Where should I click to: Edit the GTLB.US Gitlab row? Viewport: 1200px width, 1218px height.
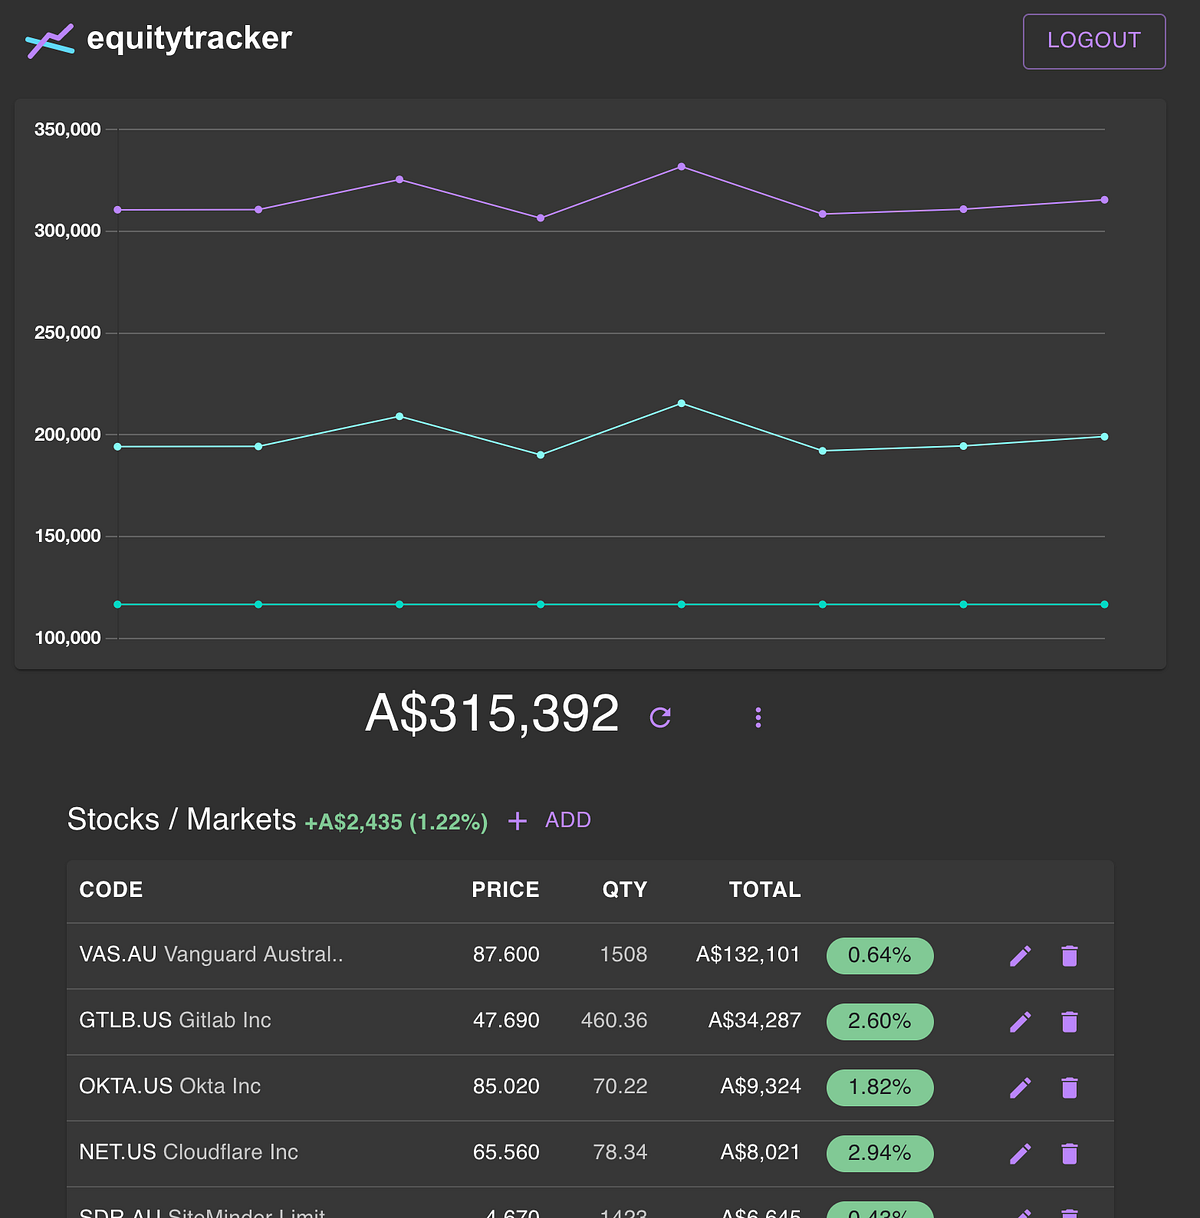(1020, 1022)
